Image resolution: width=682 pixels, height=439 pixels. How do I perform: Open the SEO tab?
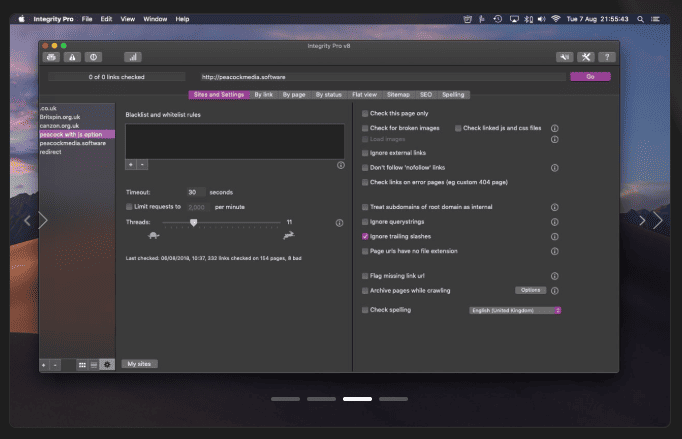point(426,95)
